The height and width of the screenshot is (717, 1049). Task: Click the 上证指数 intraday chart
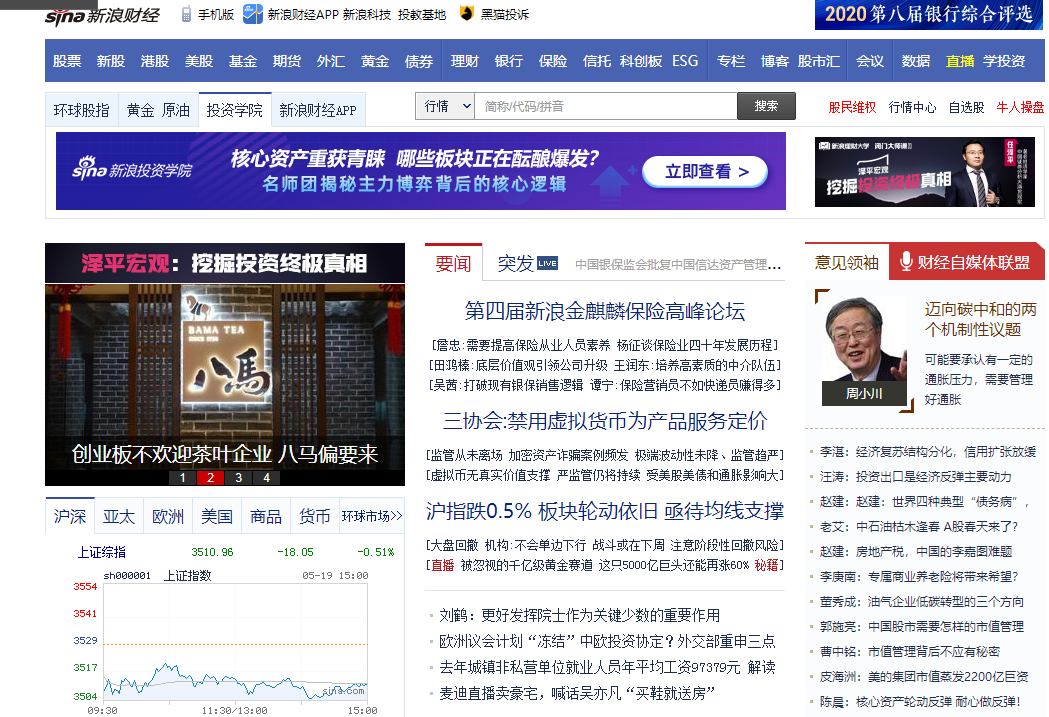pos(235,642)
